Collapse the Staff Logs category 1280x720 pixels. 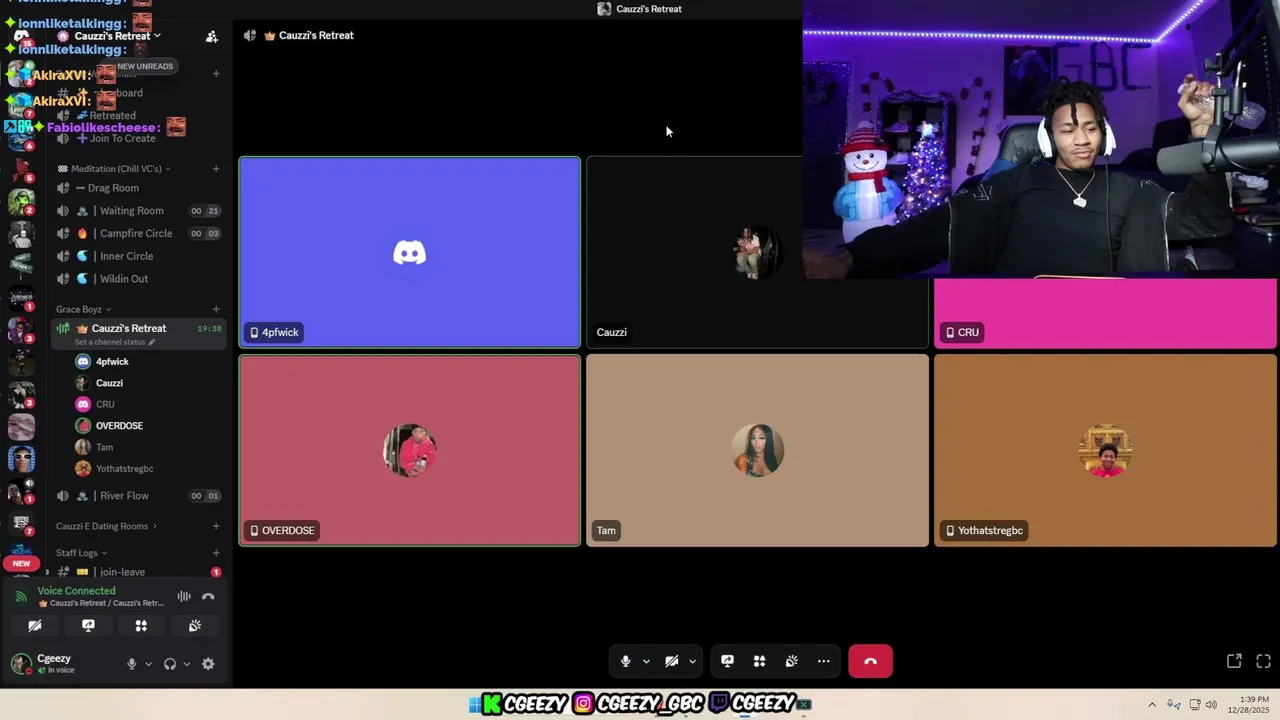tap(81, 553)
